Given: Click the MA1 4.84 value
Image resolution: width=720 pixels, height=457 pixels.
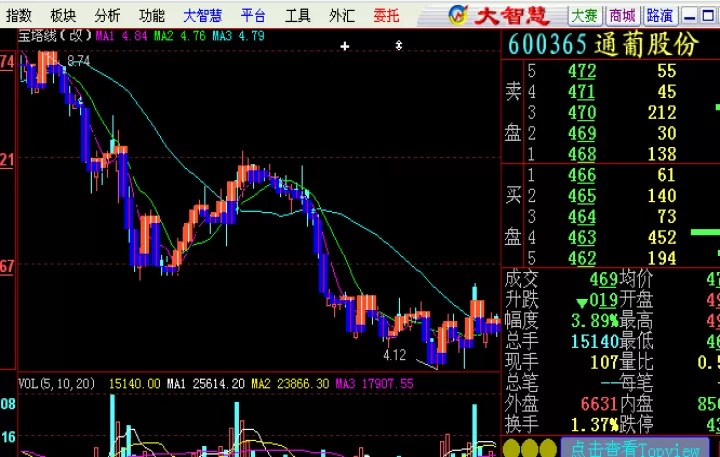Looking at the screenshot, I should [x=121, y=36].
